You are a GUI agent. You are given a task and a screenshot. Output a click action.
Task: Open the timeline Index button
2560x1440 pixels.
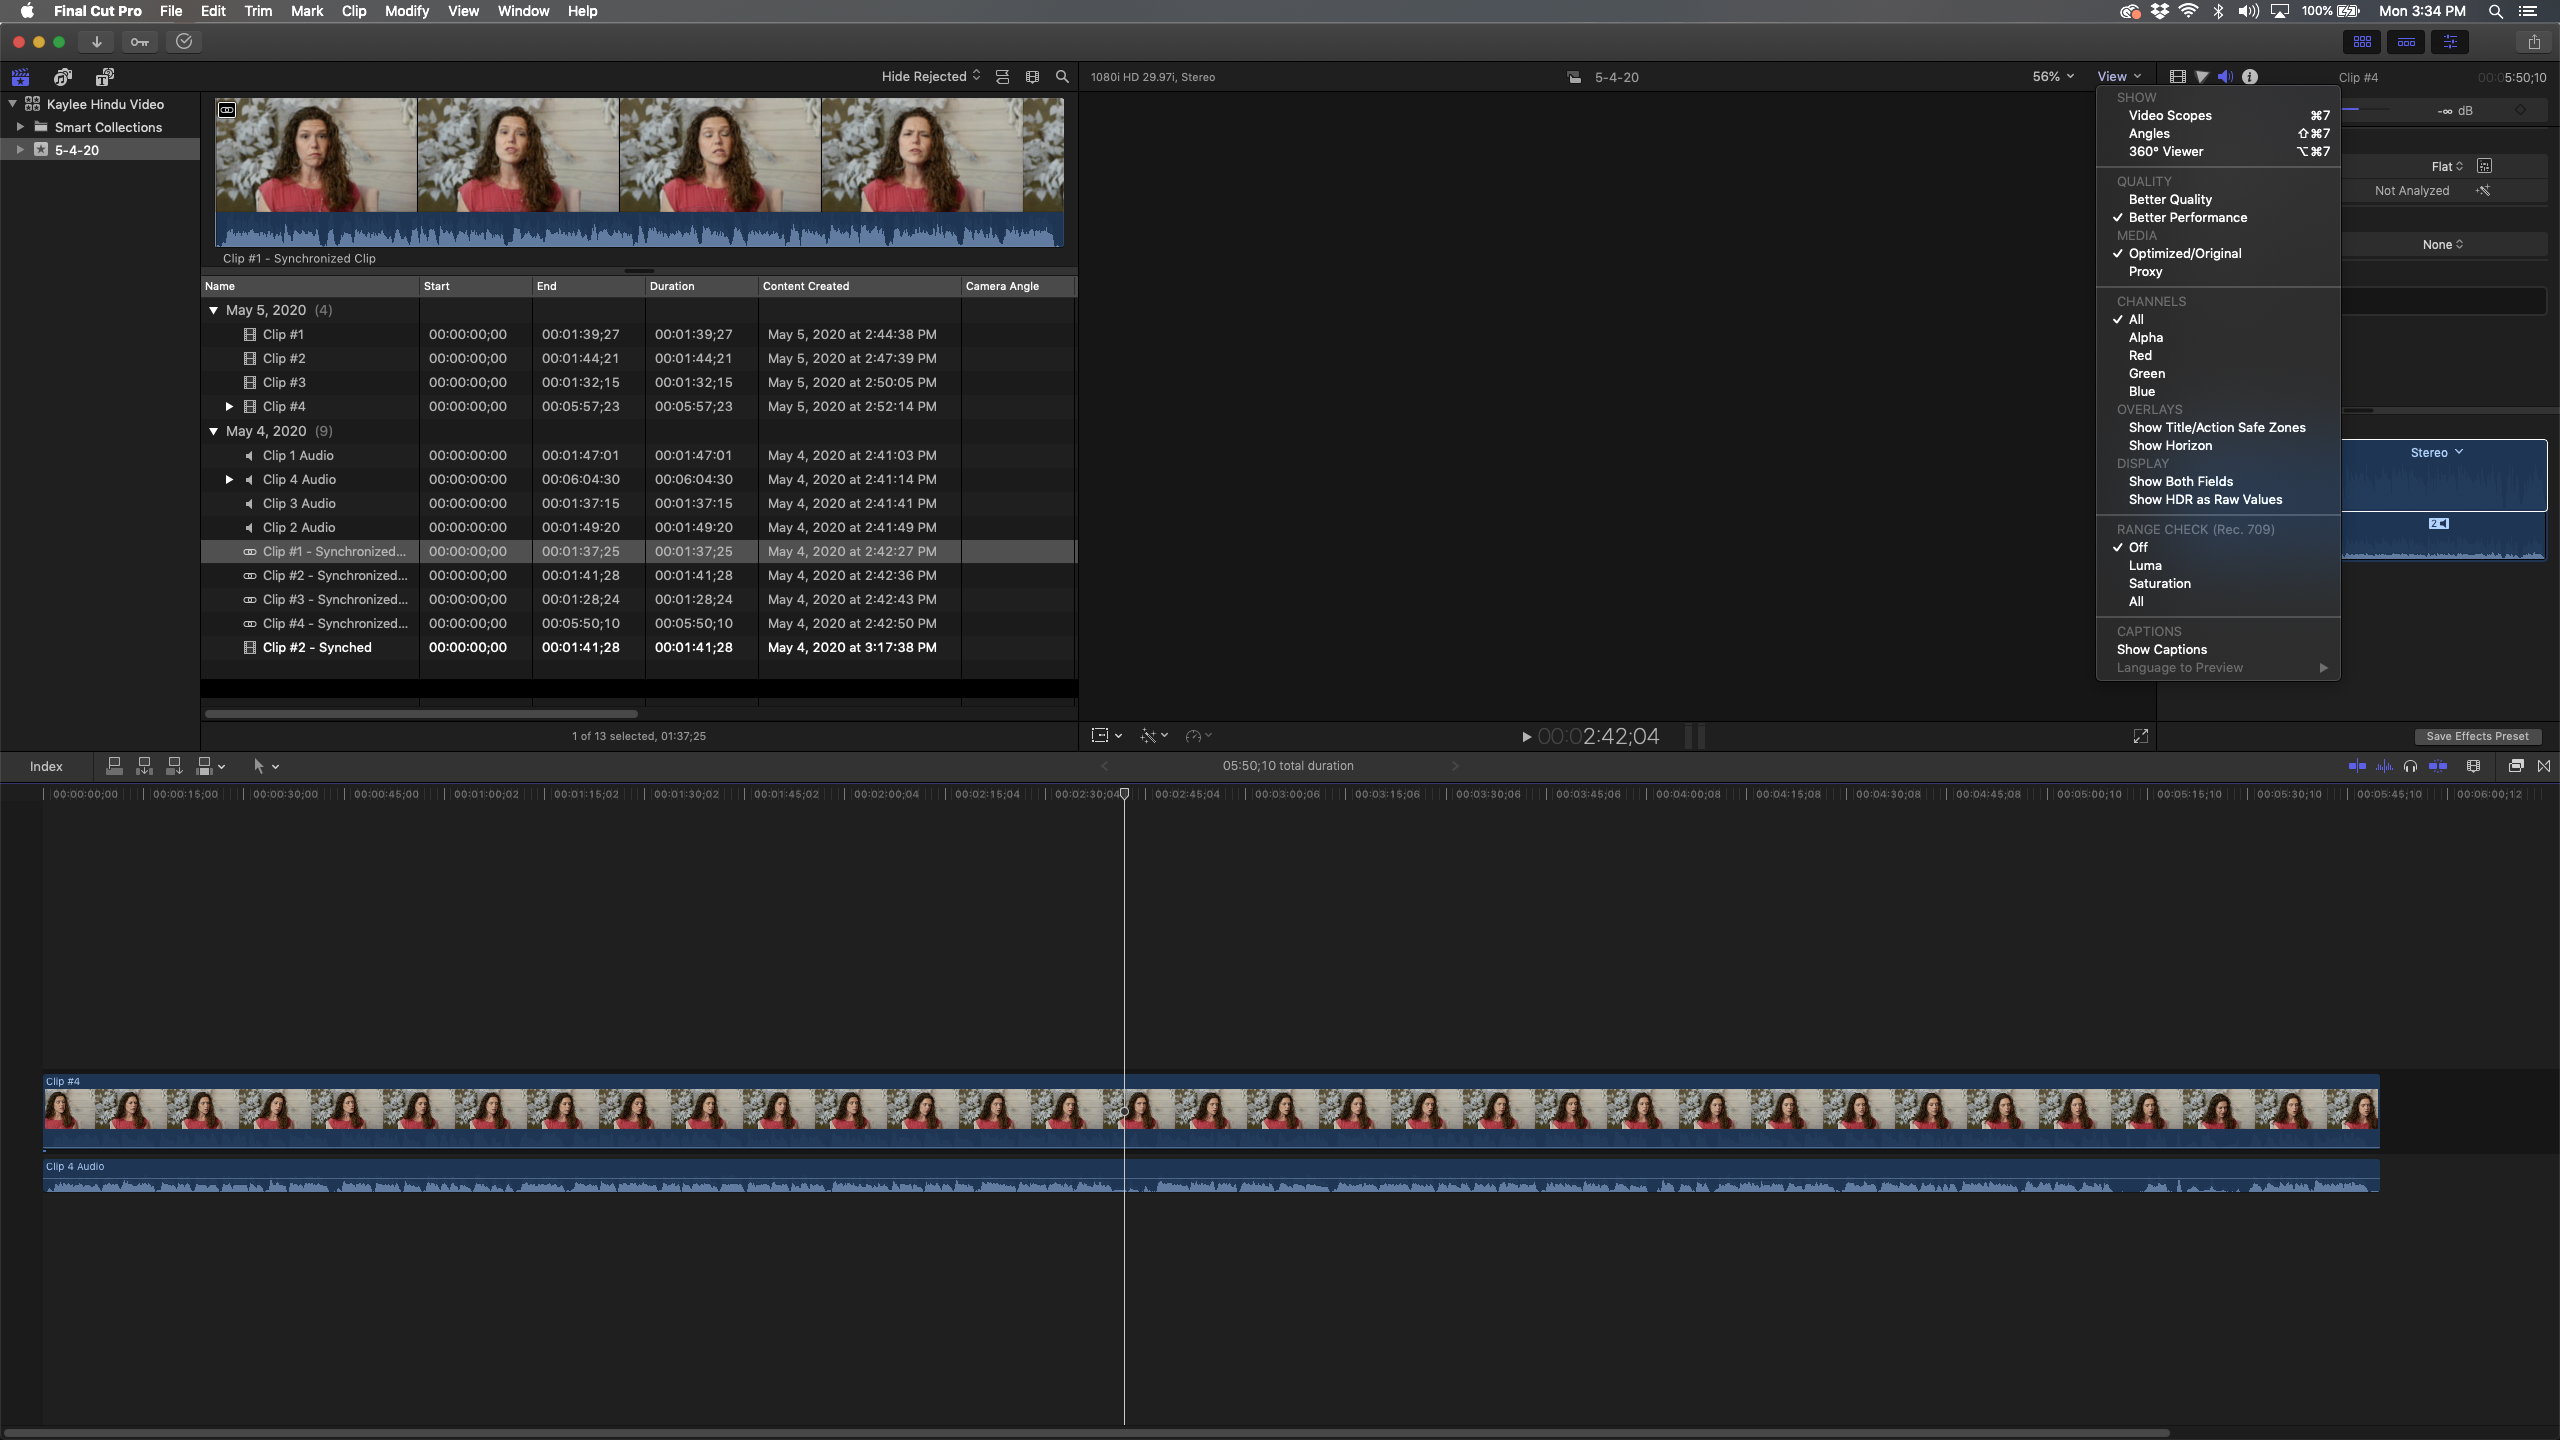[x=46, y=767]
